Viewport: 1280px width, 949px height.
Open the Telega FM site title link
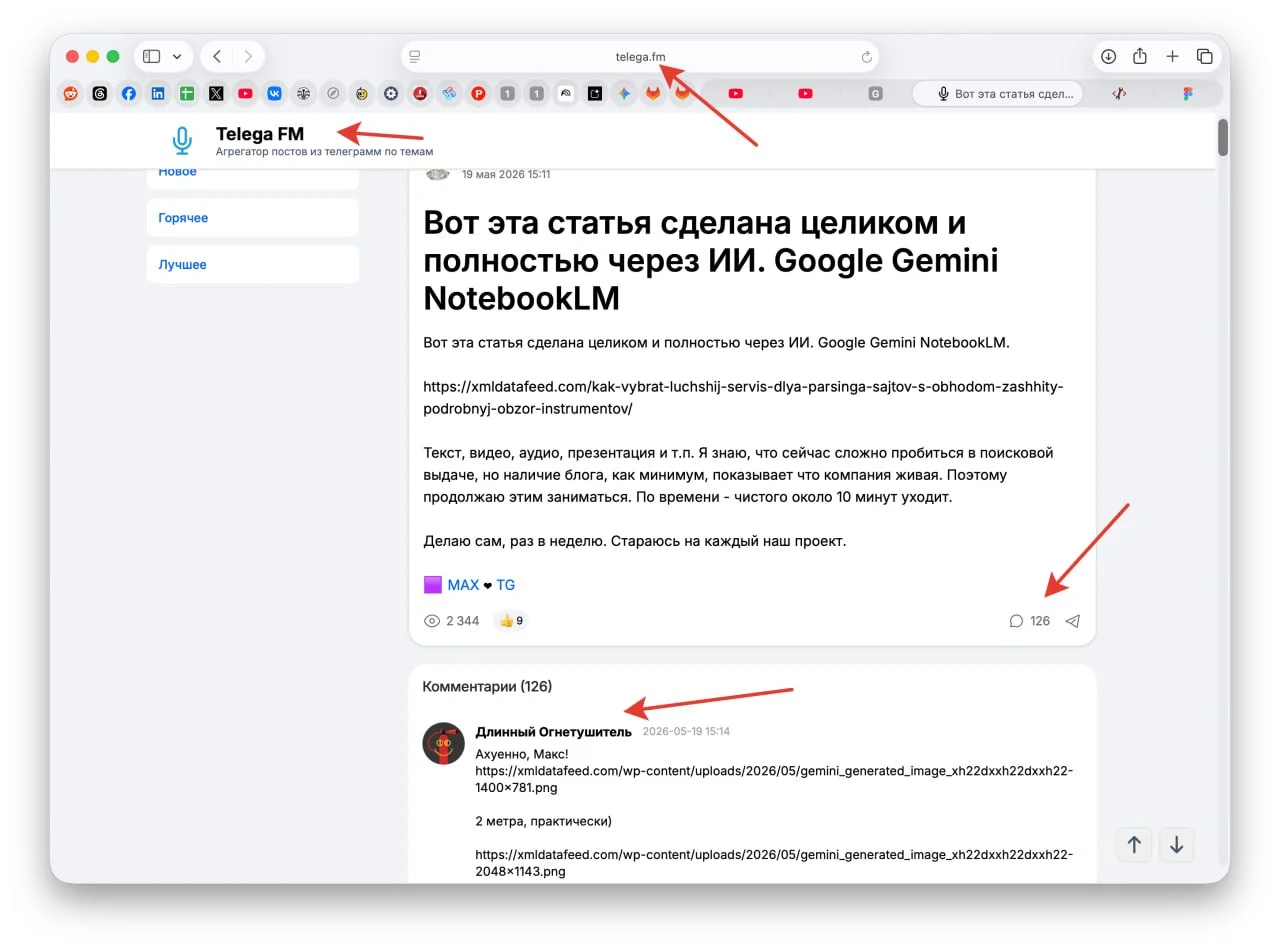tap(260, 134)
